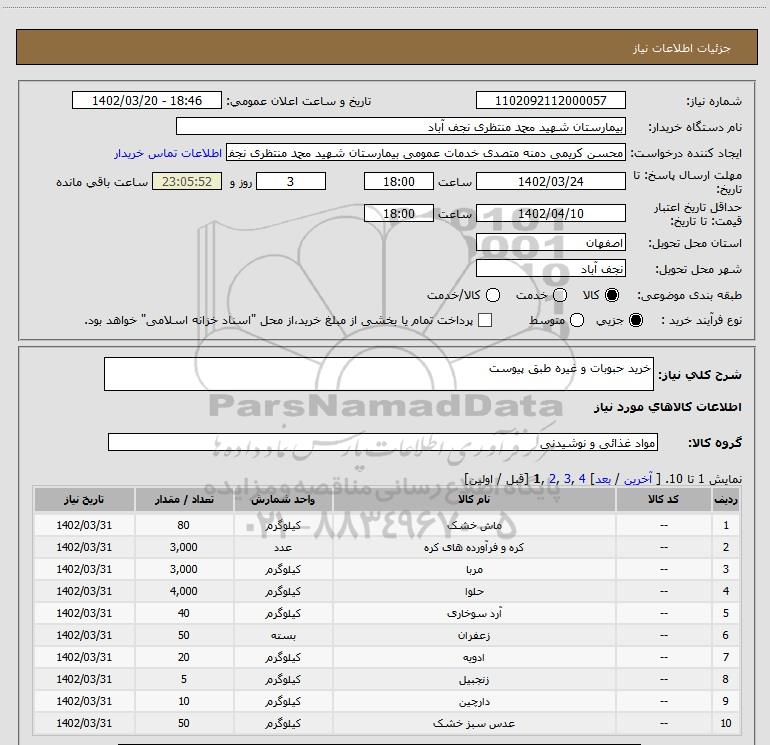Click quantity 80 in ماش خشک row
Screen dimensions: 770x745
pos(184,525)
